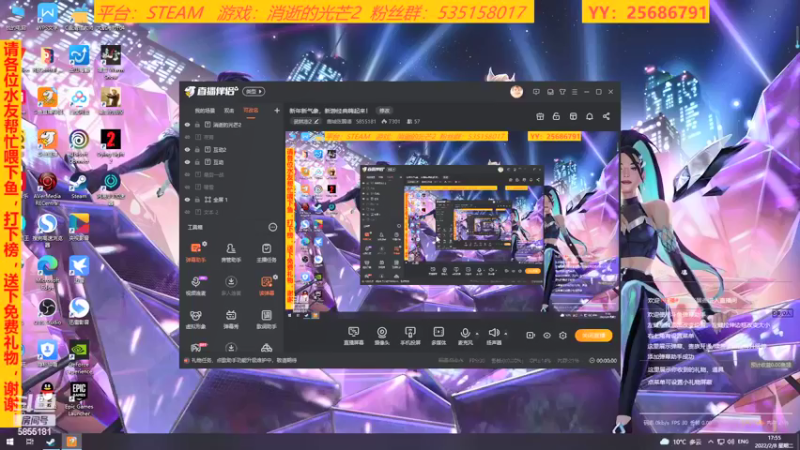
Task: Toggle the lock on 消逝的光芒2 source
Action: tap(197, 124)
